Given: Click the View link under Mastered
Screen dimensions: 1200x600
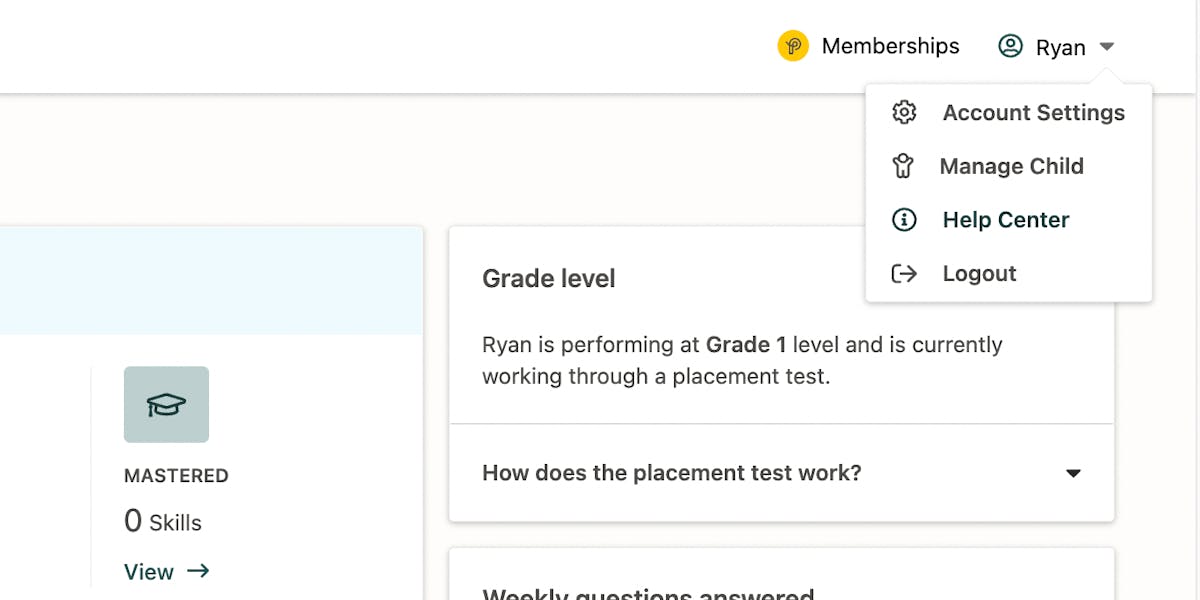Looking at the screenshot, I should [149, 572].
